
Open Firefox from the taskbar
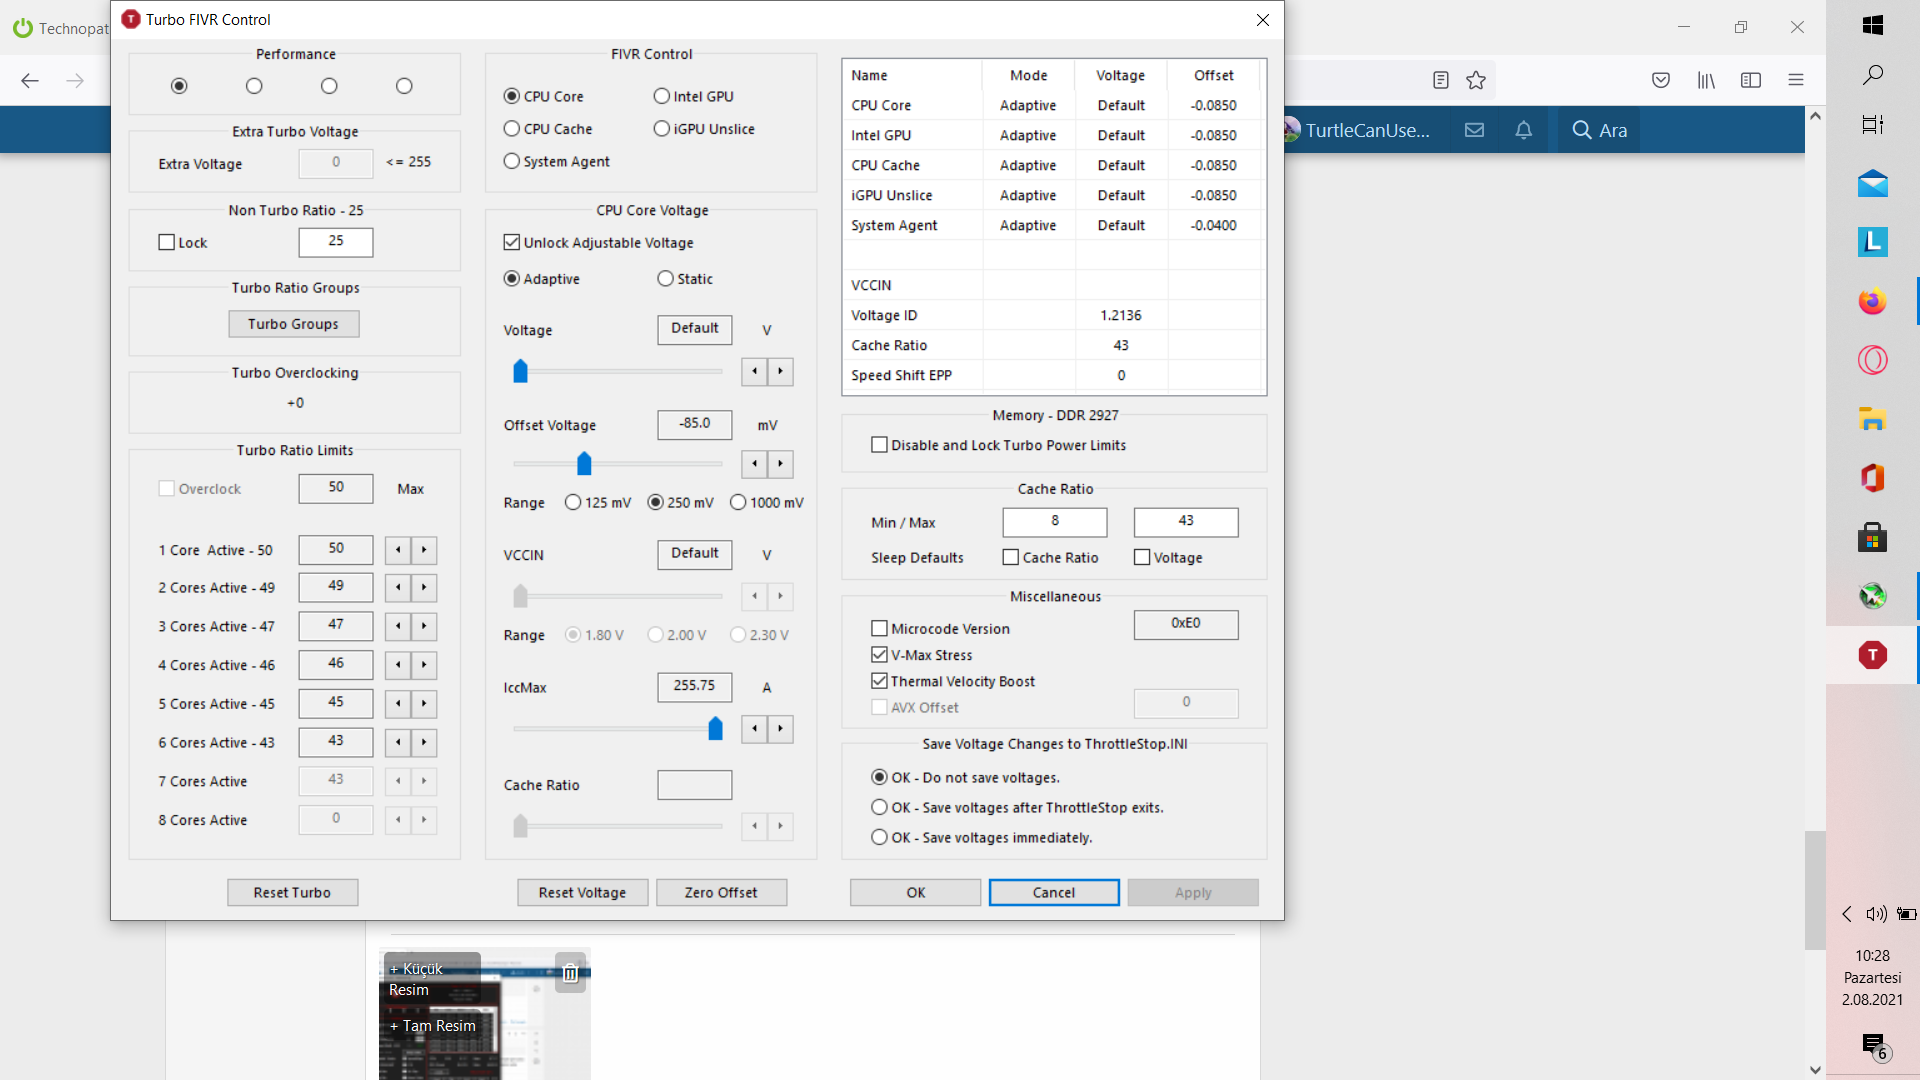point(1872,301)
